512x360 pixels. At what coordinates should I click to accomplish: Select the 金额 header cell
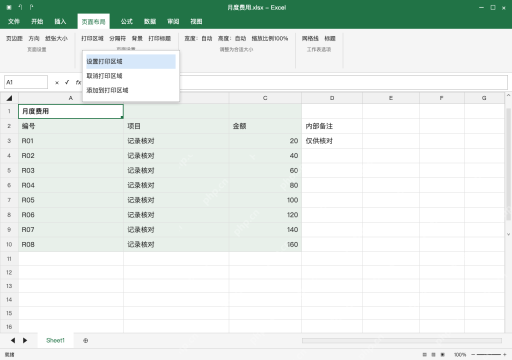tap(265, 126)
